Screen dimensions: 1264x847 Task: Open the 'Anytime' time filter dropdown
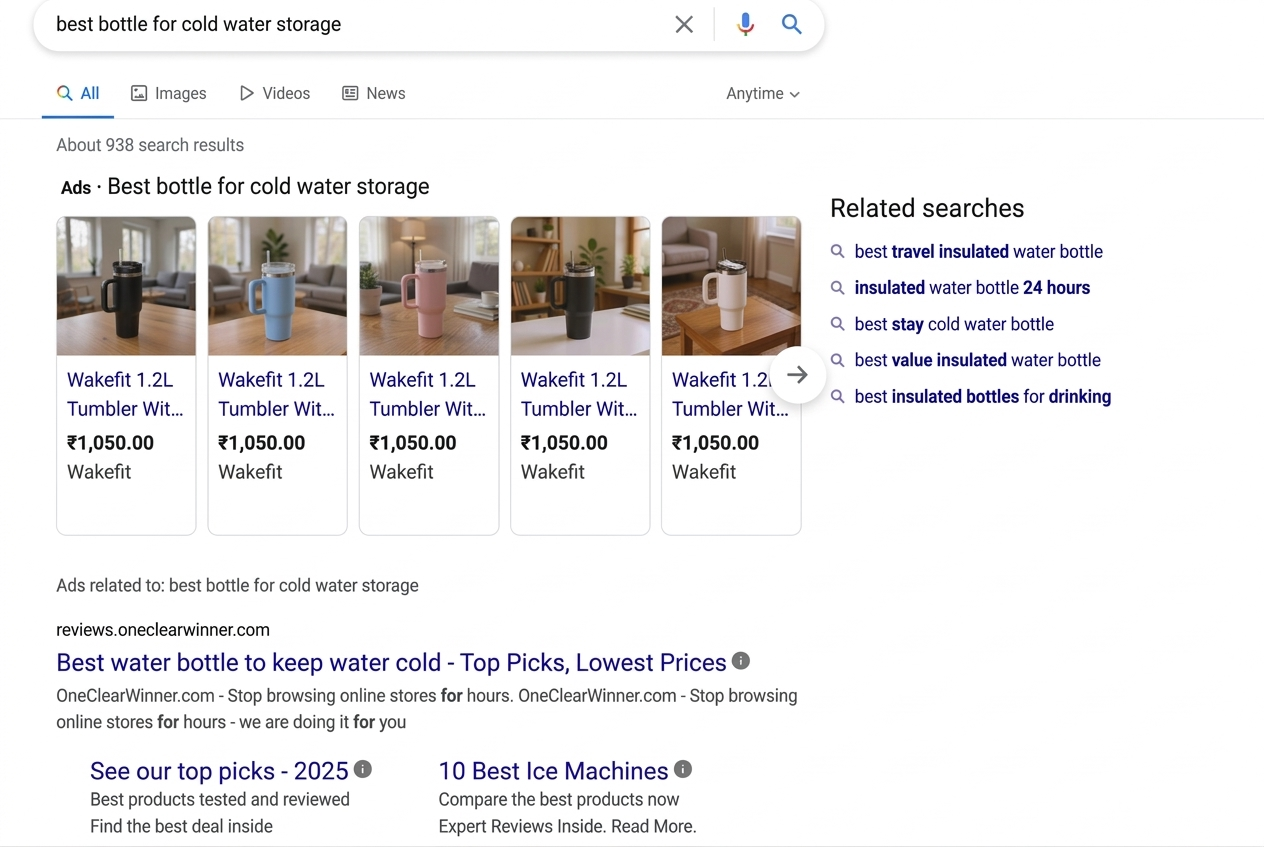[762, 93]
